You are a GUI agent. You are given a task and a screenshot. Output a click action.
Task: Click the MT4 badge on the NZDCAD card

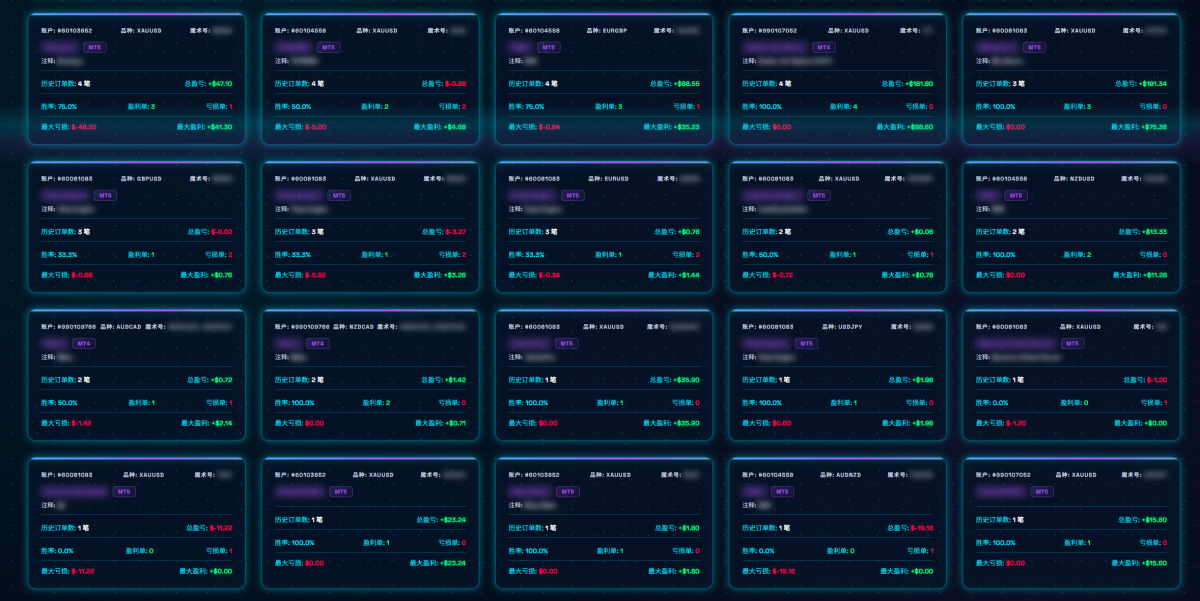[316, 343]
